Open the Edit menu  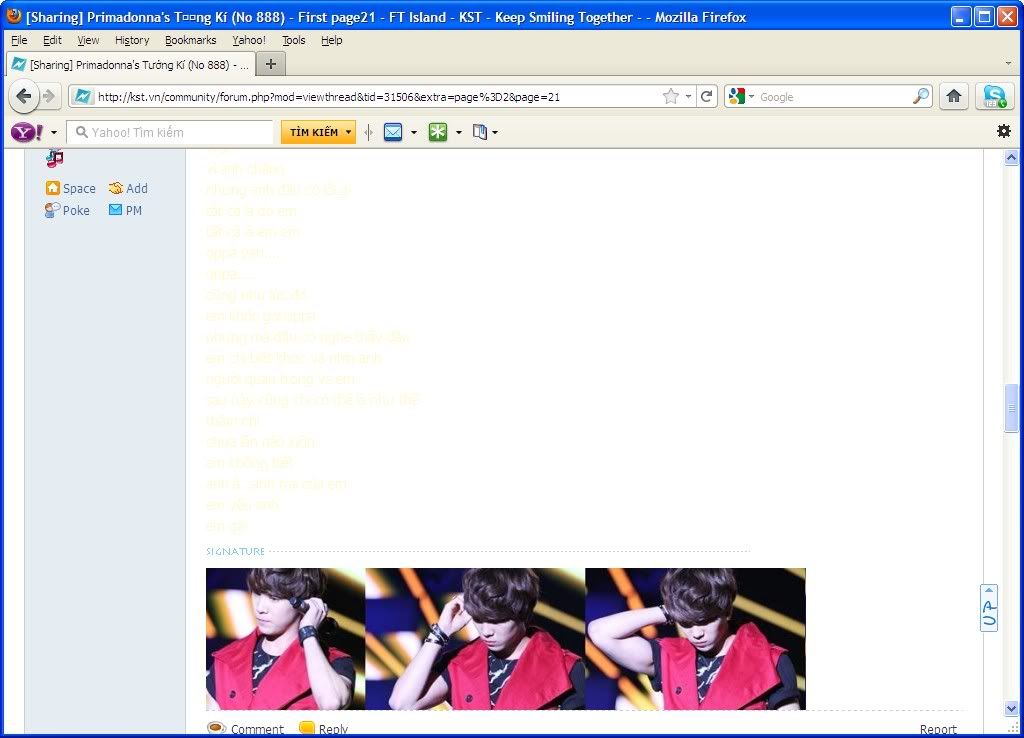pos(52,40)
